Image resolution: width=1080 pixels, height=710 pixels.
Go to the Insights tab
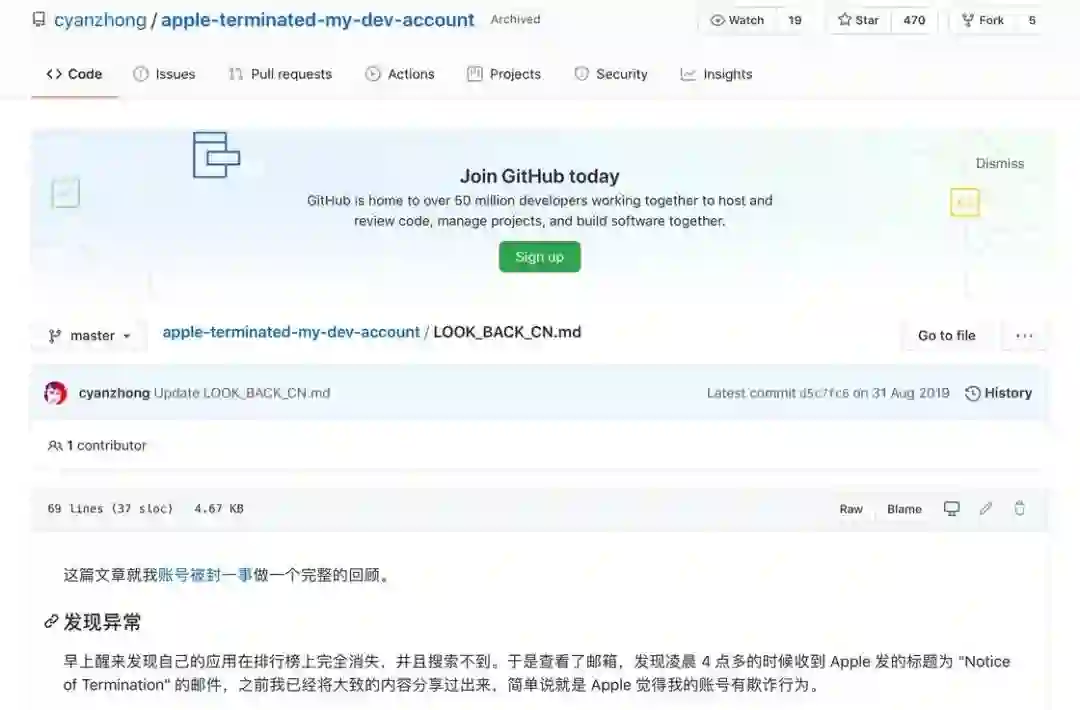(716, 74)
